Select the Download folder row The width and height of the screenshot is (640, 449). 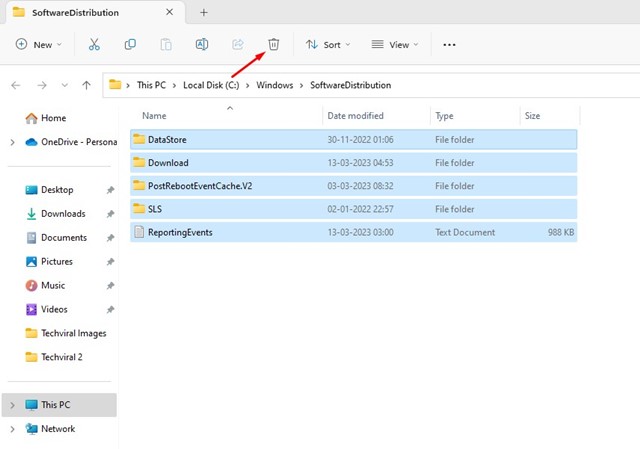(x=353, y=163)
